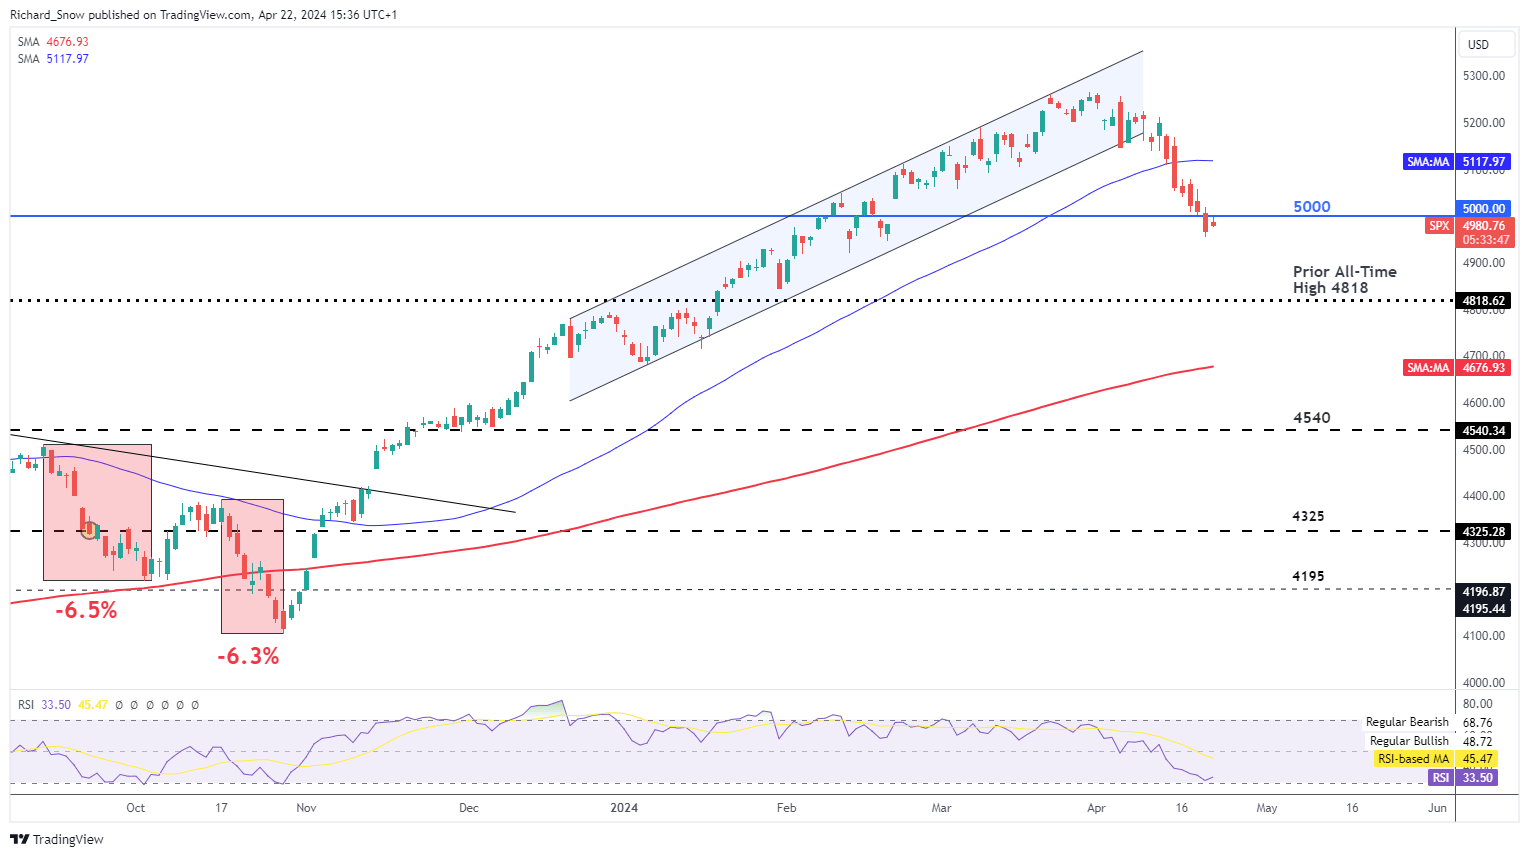Click the red SMA:MA 4676.93 price tag
This screenshot has width=1529, height=857.
pyautogui.click(x=1456, y=368)
